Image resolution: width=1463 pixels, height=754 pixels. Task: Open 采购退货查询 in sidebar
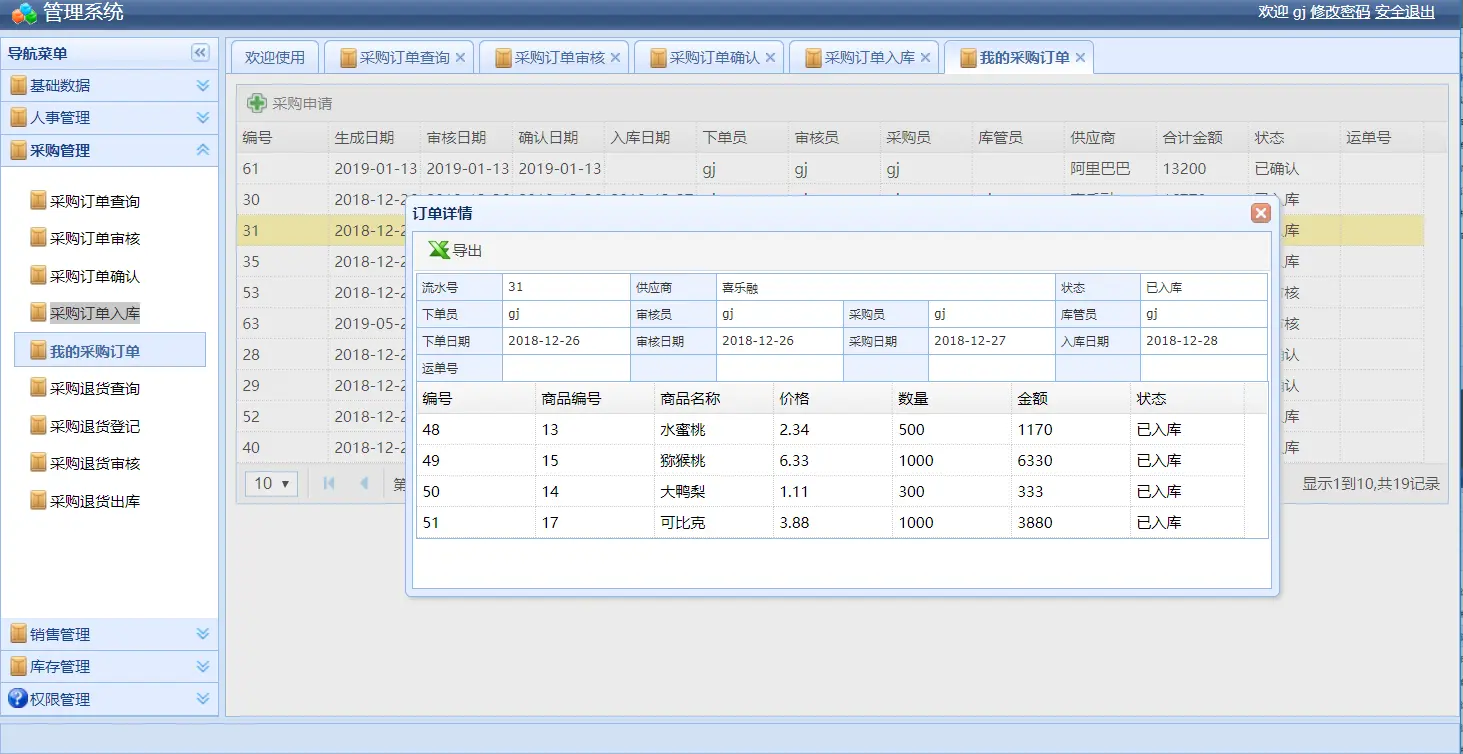(95, 388)
